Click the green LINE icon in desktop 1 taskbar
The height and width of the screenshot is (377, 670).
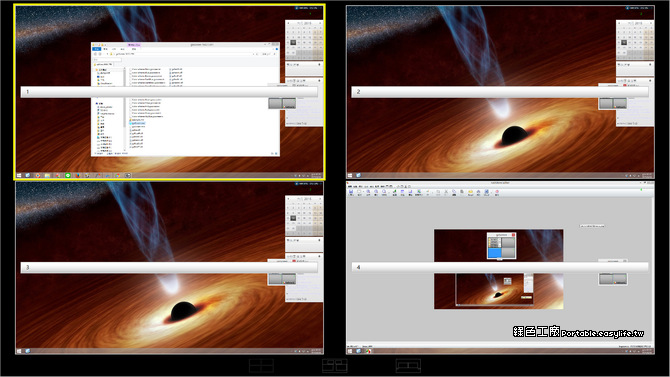68,175
